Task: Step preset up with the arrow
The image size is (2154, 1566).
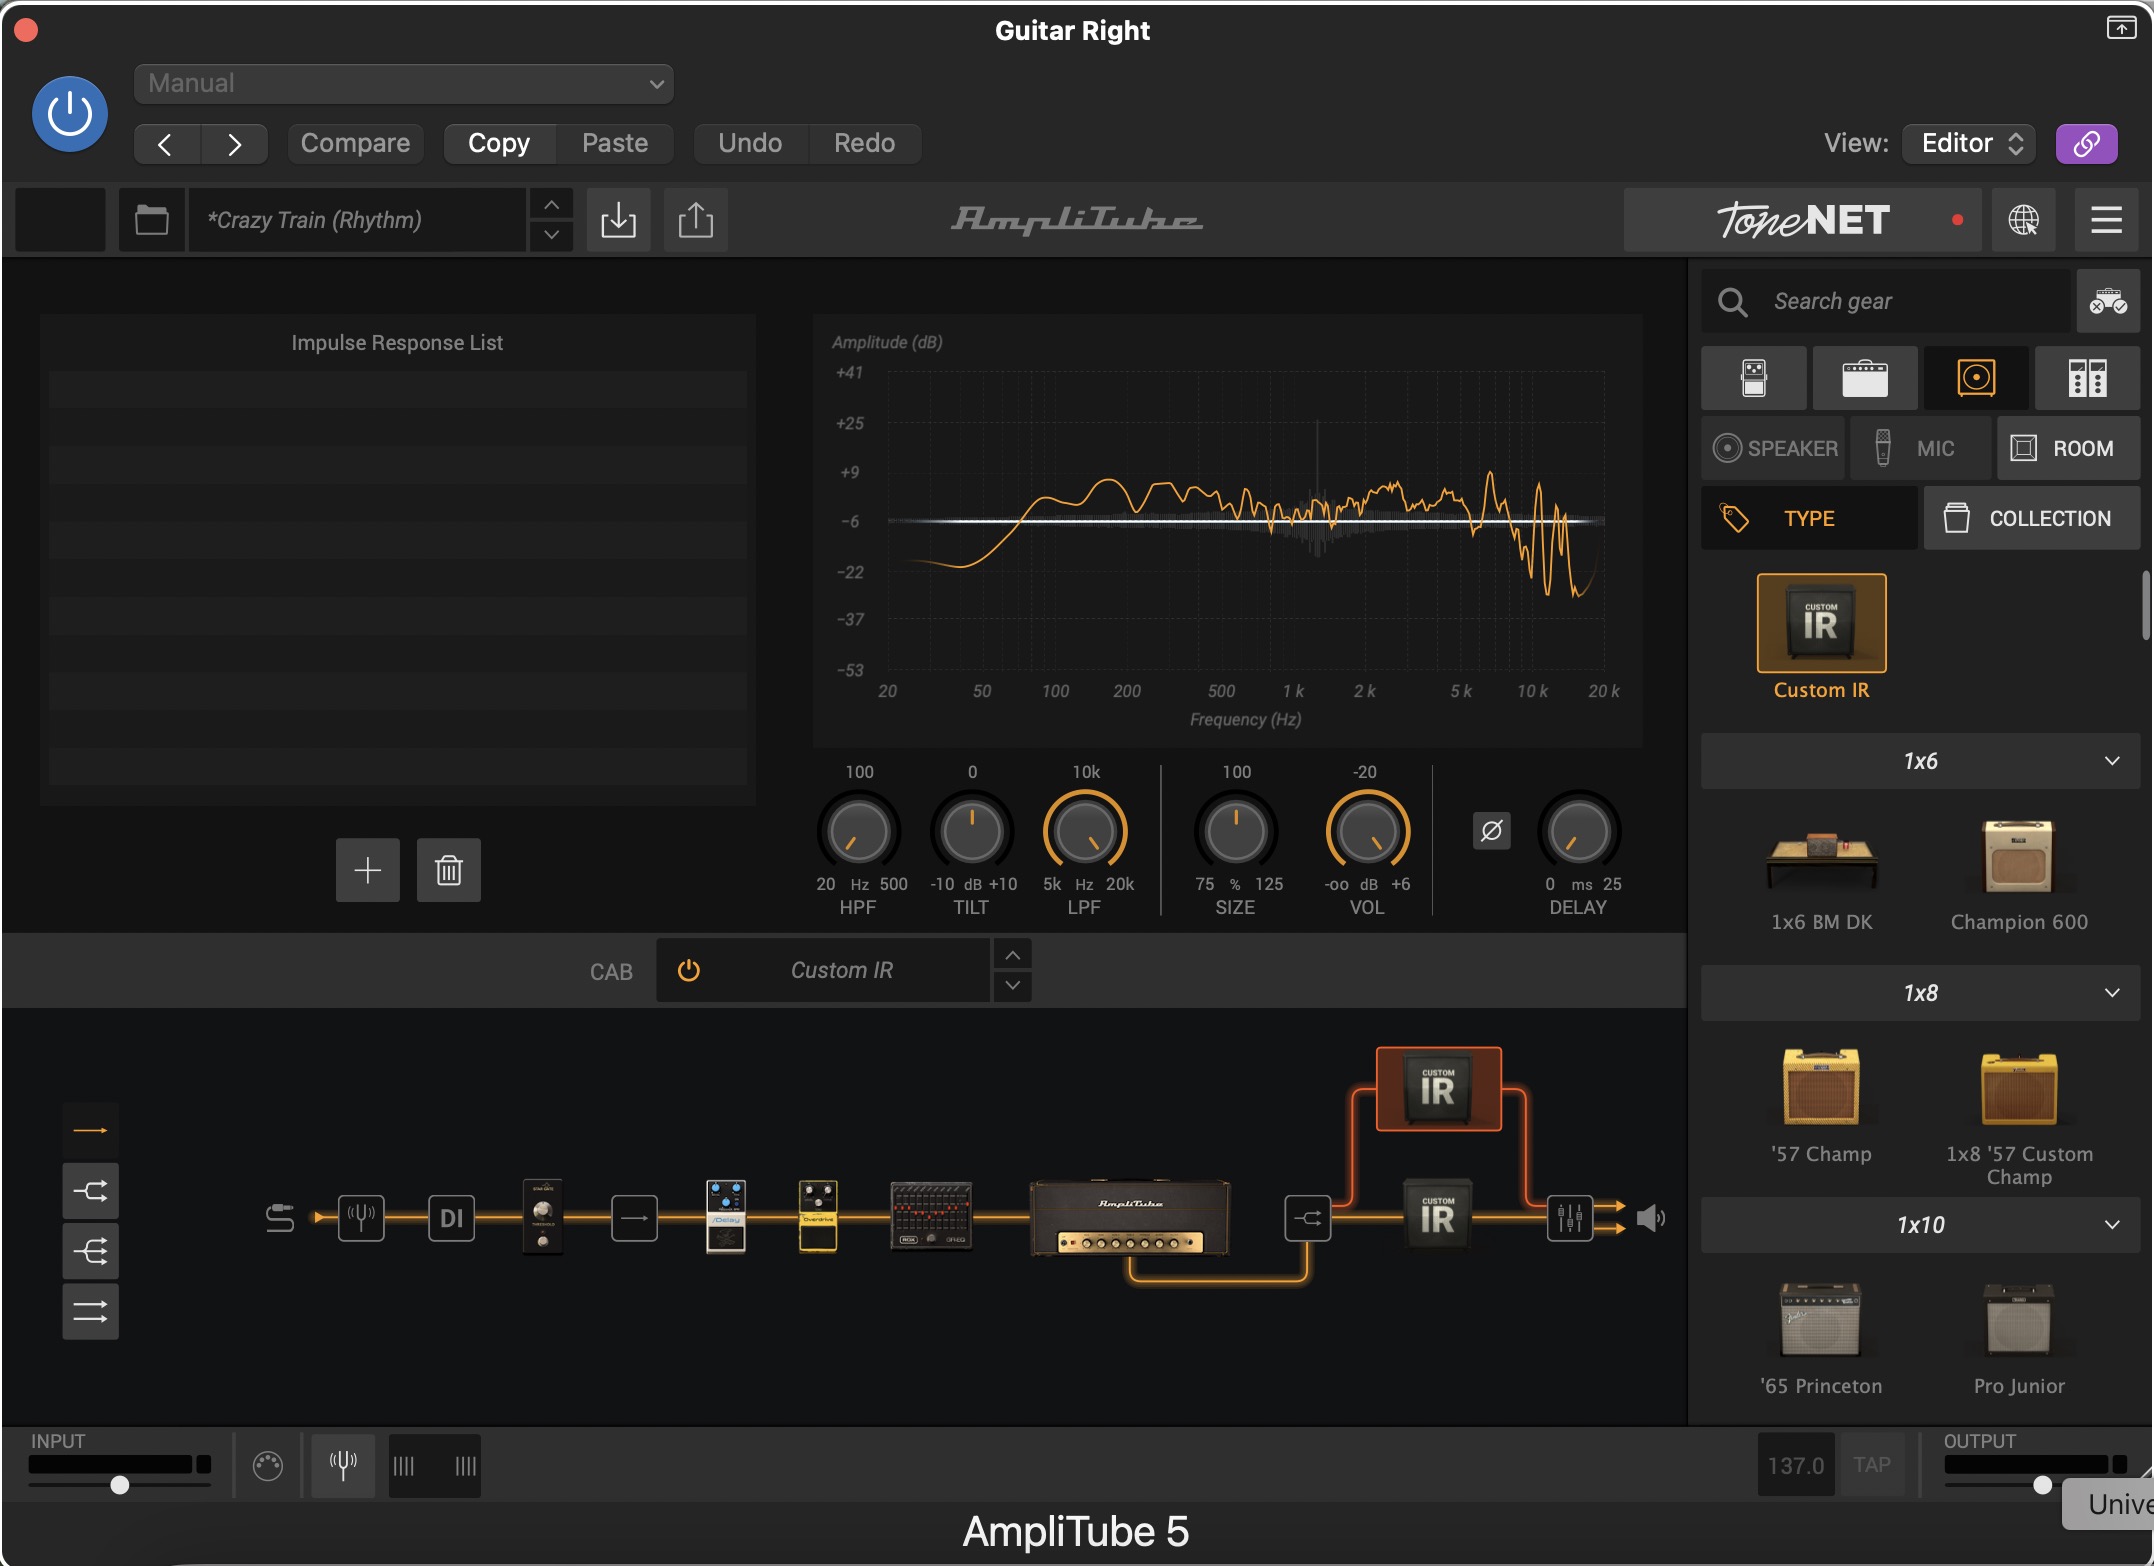Action: pos(551,205)
